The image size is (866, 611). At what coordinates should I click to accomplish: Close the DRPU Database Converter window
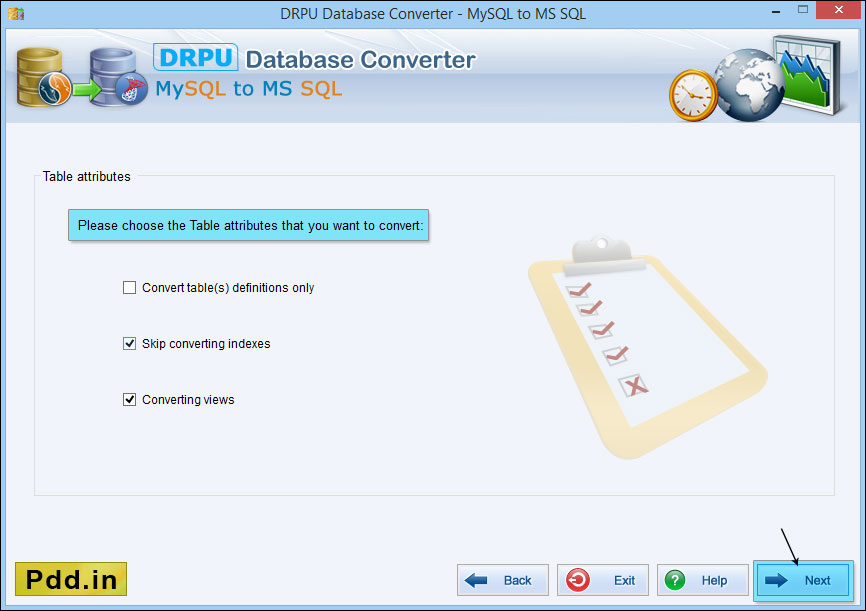(839, 10)
